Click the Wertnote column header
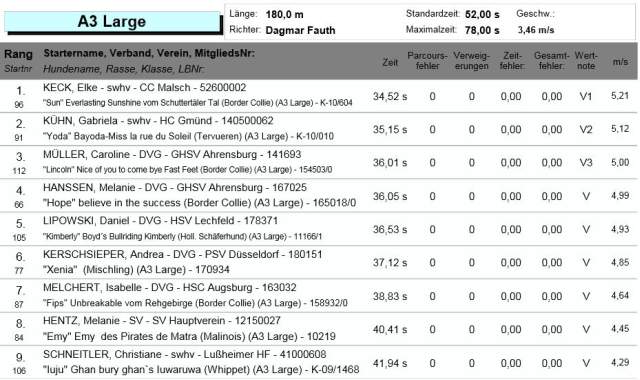 click(x=586, y=61)
